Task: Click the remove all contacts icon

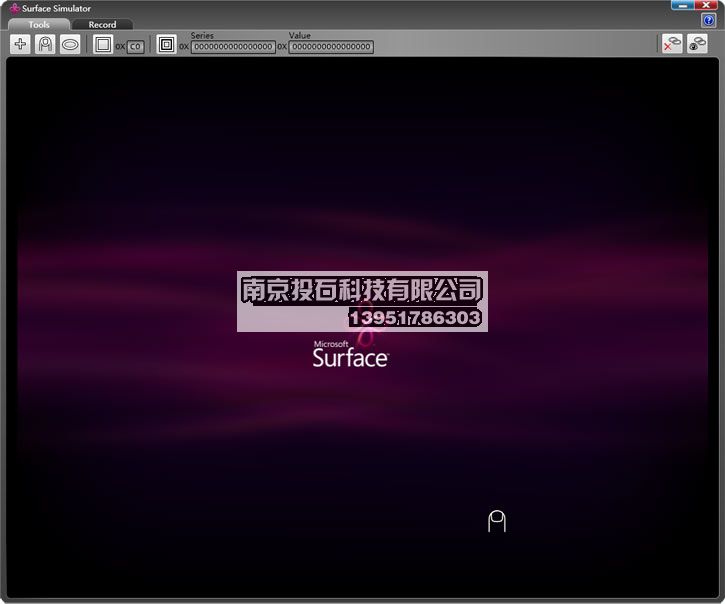Action: [672, 43]
